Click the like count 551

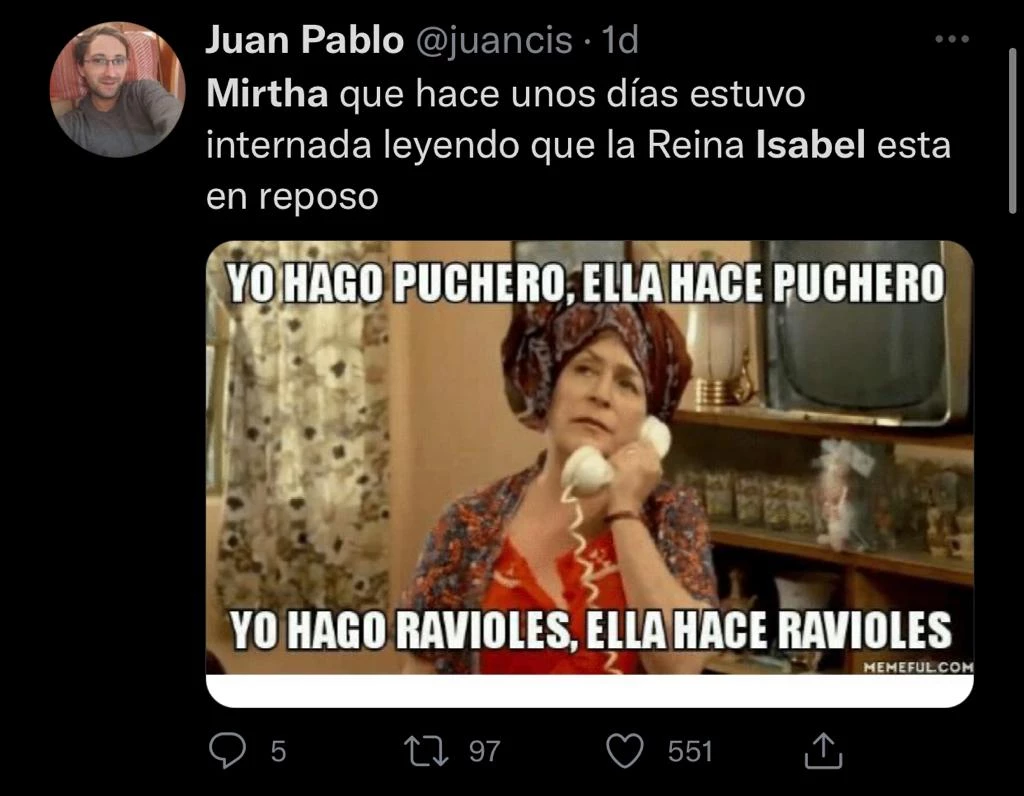690,752
